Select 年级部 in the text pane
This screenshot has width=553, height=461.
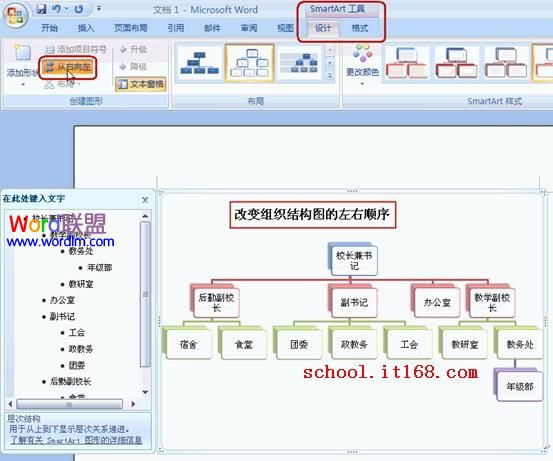tap(100, 267)
